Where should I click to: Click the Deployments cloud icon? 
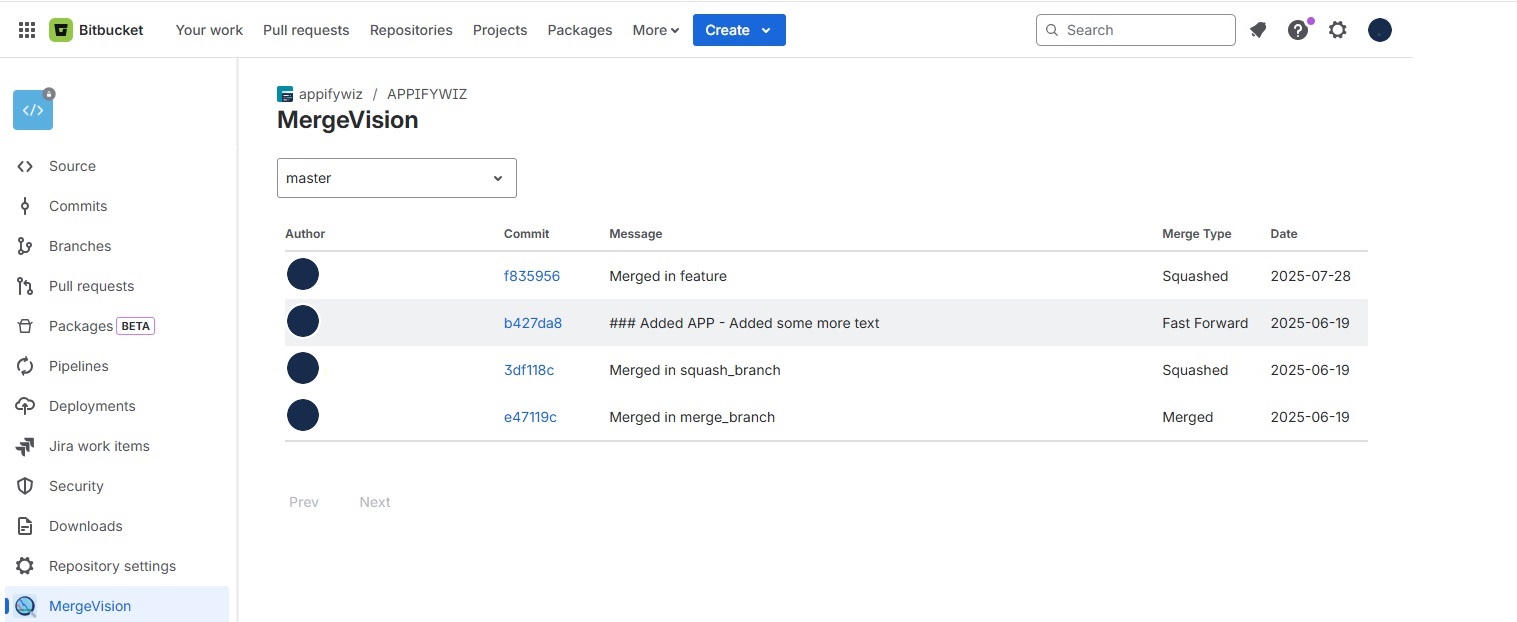pyautogui.click(x=25, y=406)
